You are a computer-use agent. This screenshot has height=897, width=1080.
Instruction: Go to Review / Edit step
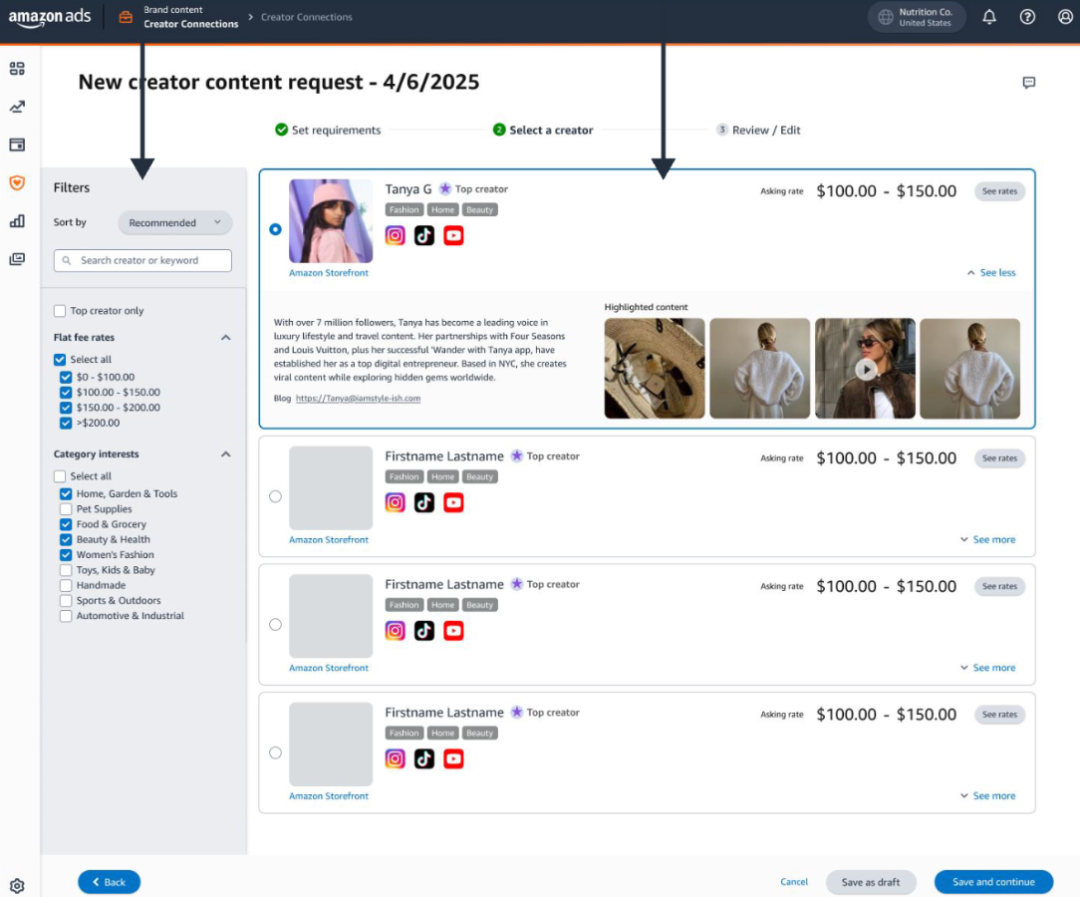tap(758, 130)
